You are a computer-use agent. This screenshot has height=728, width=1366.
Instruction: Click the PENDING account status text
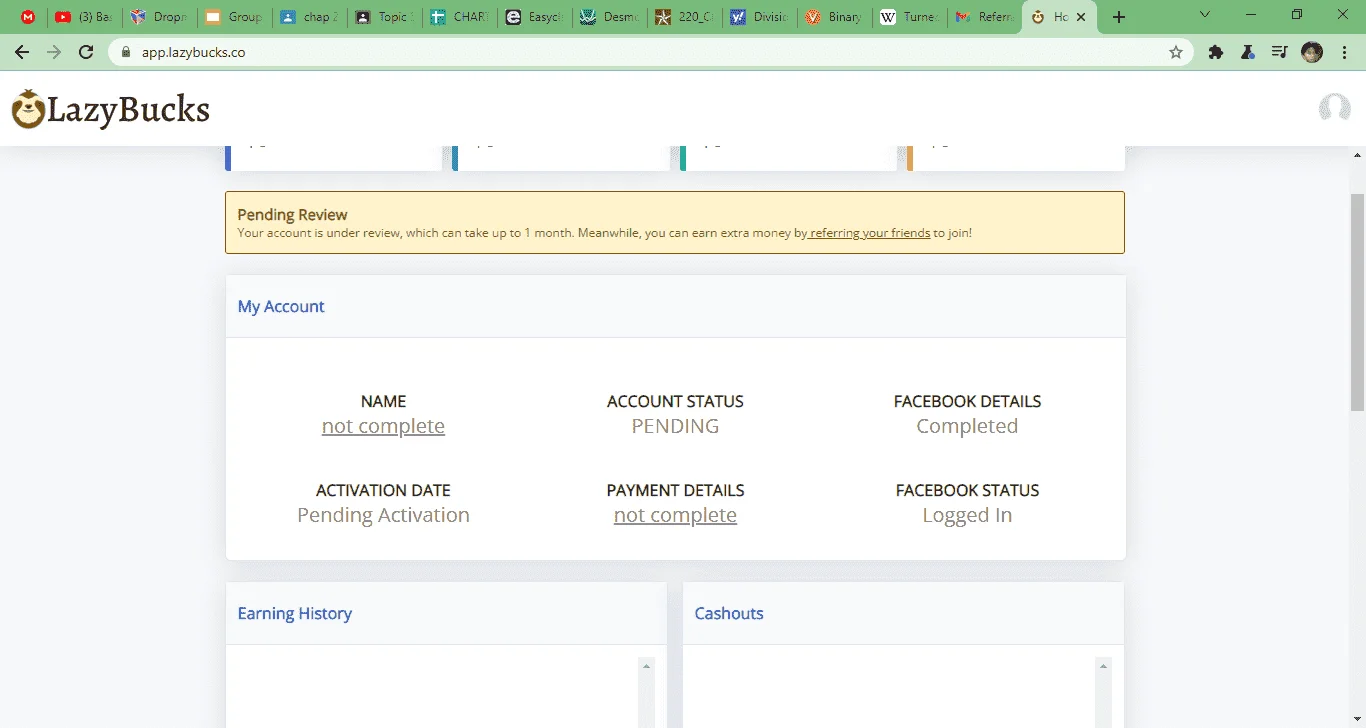[675, 426]
